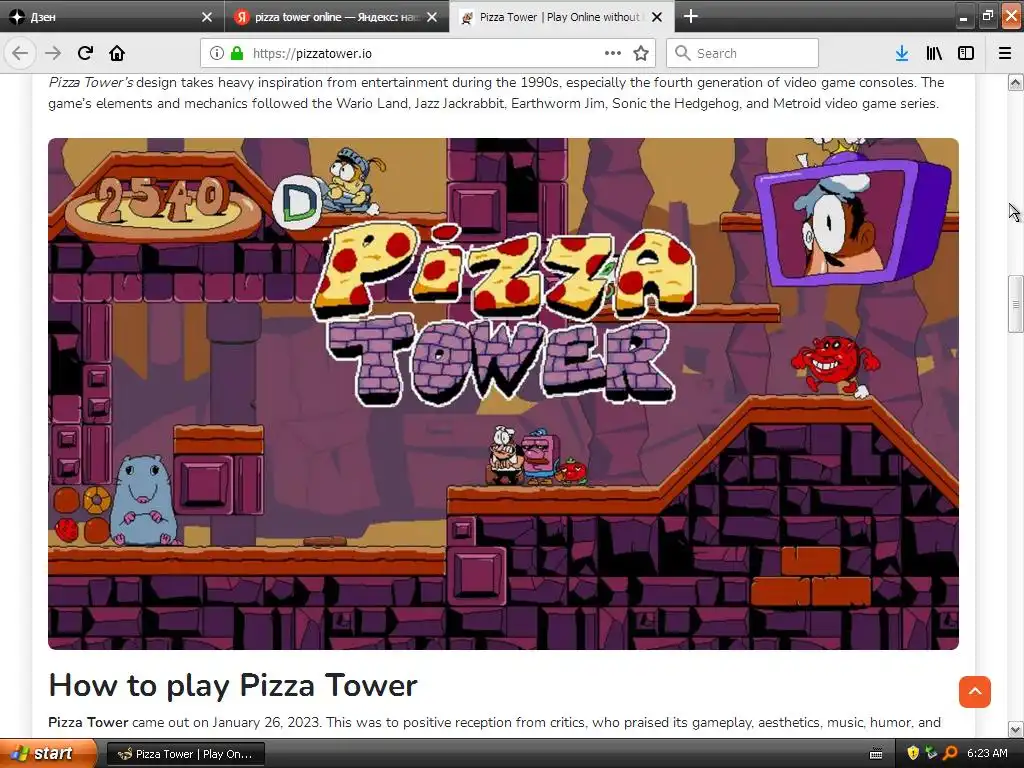Open a new browser tab

pos(690,16)
